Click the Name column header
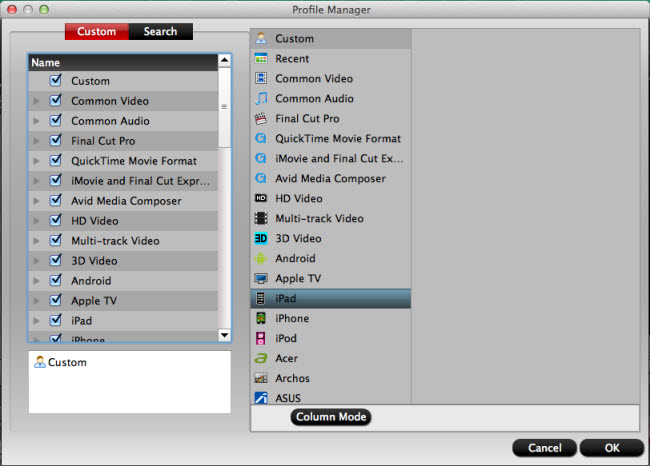Viewport: 650px width, 466px height. (x=123, y=63)
